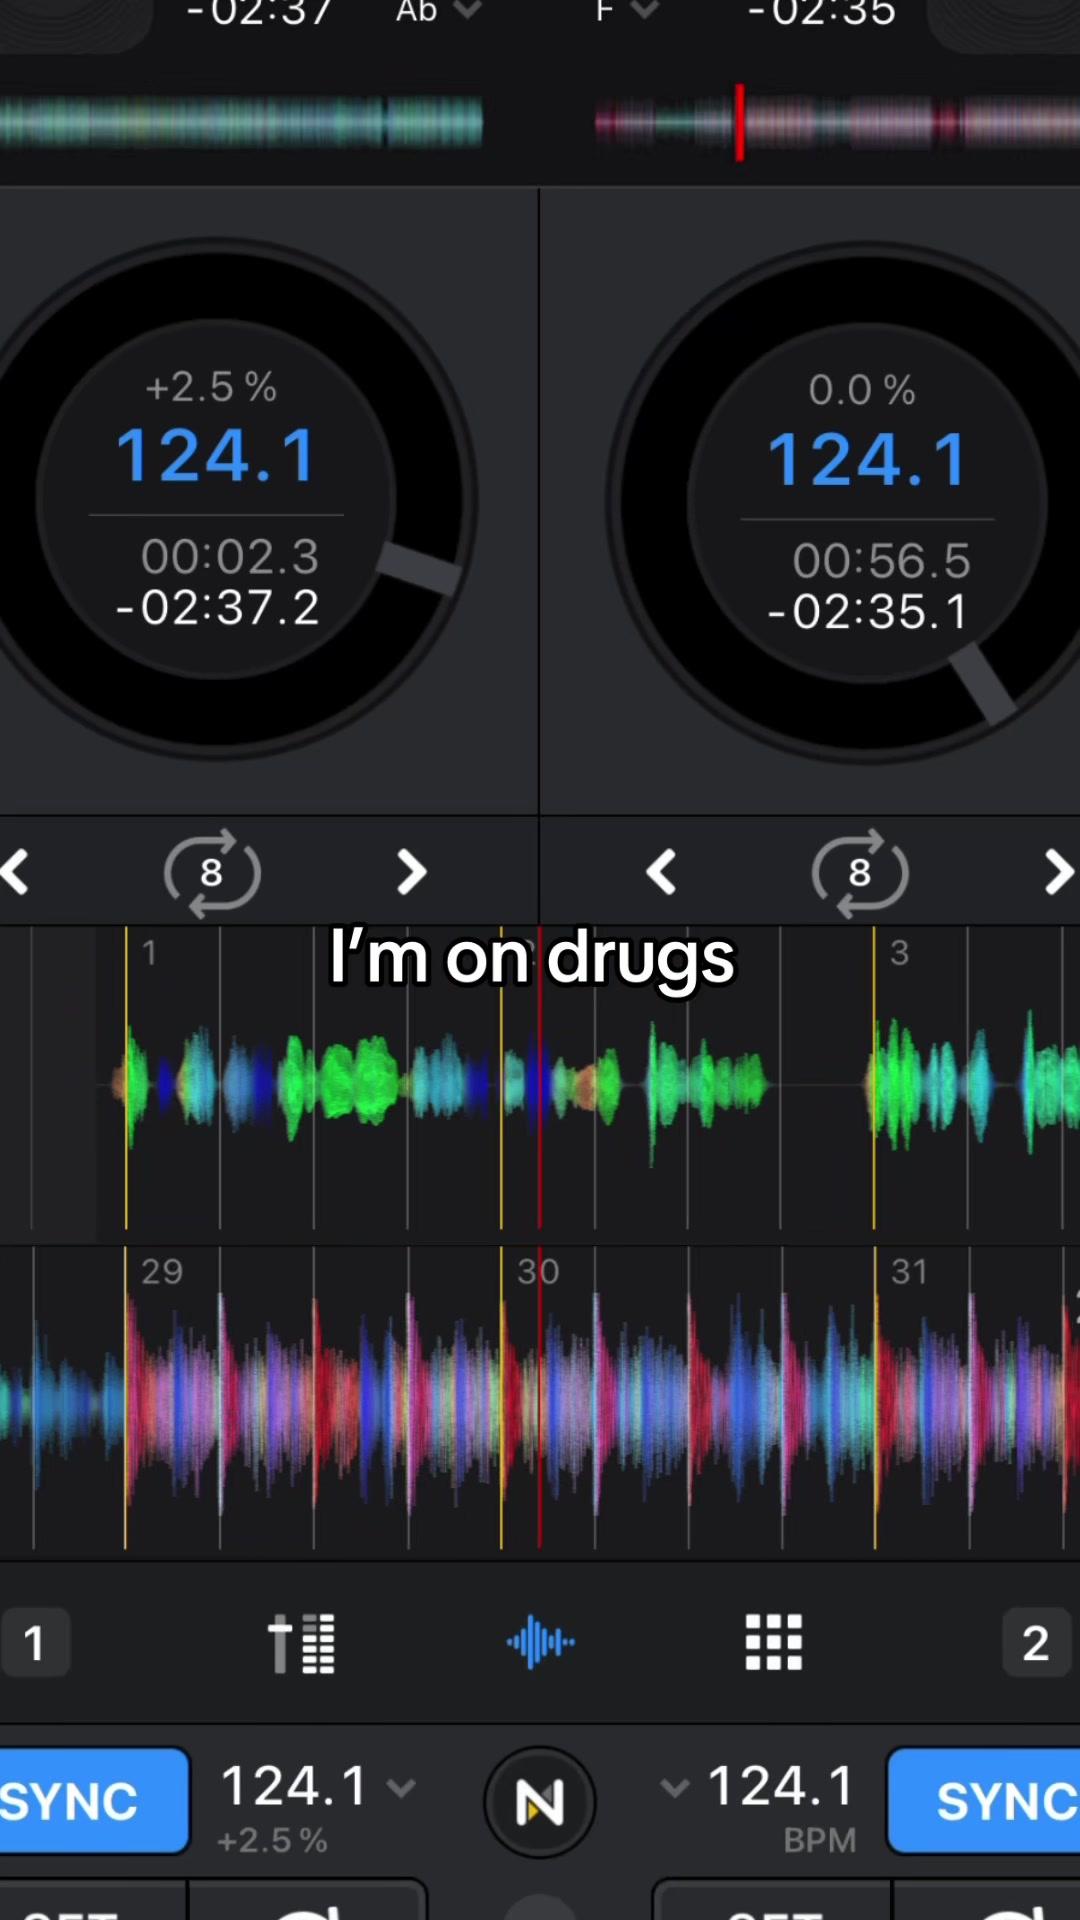Tap bar marker 29 in lower waveform
This screenshot has width=1080, height=1920.
pyautogui.click(x=162, y=1272)
